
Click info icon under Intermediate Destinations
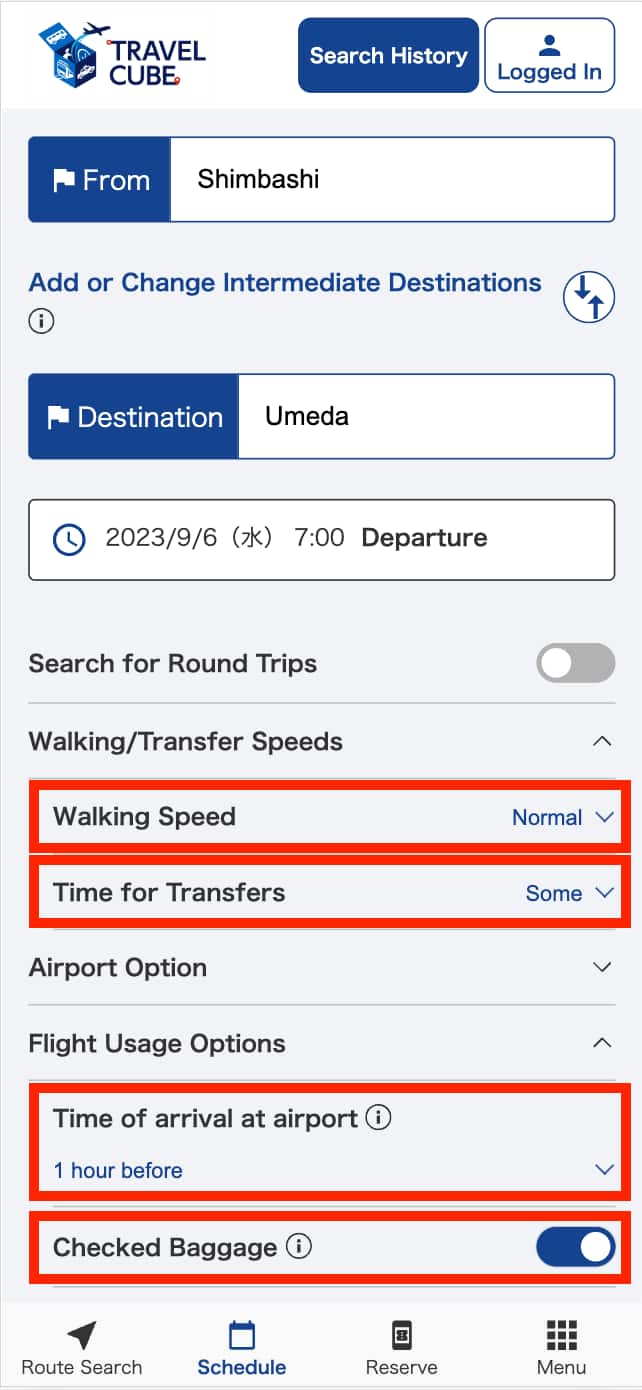point(41,321)
